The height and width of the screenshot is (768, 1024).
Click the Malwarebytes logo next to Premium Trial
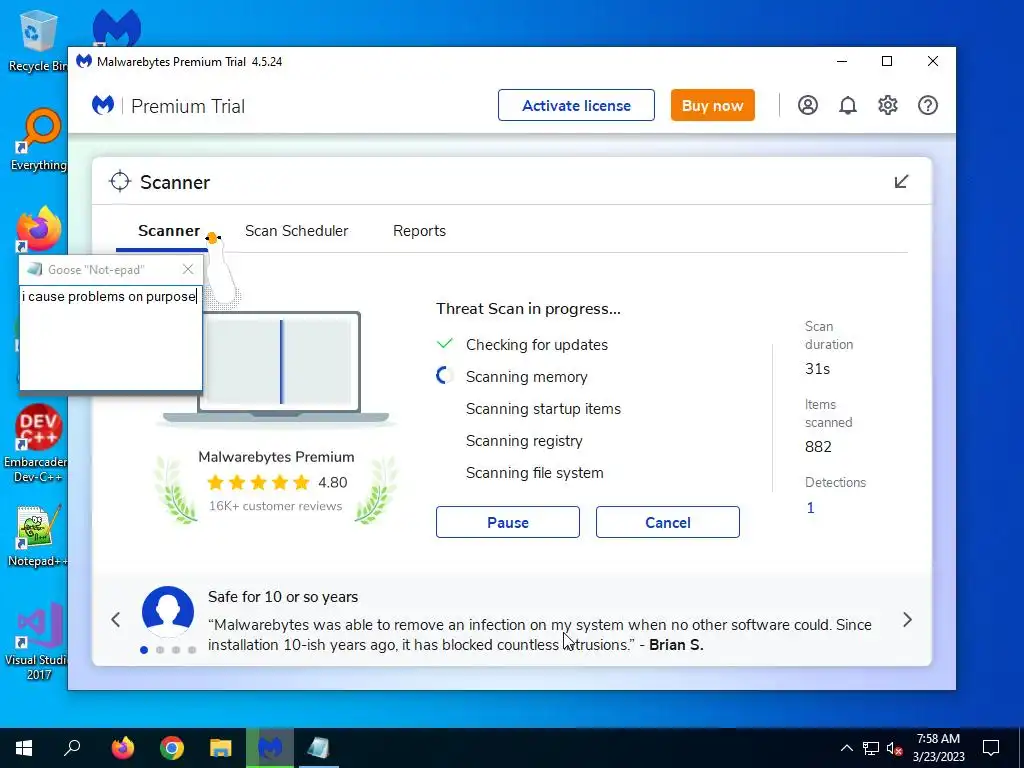point(103,105)
